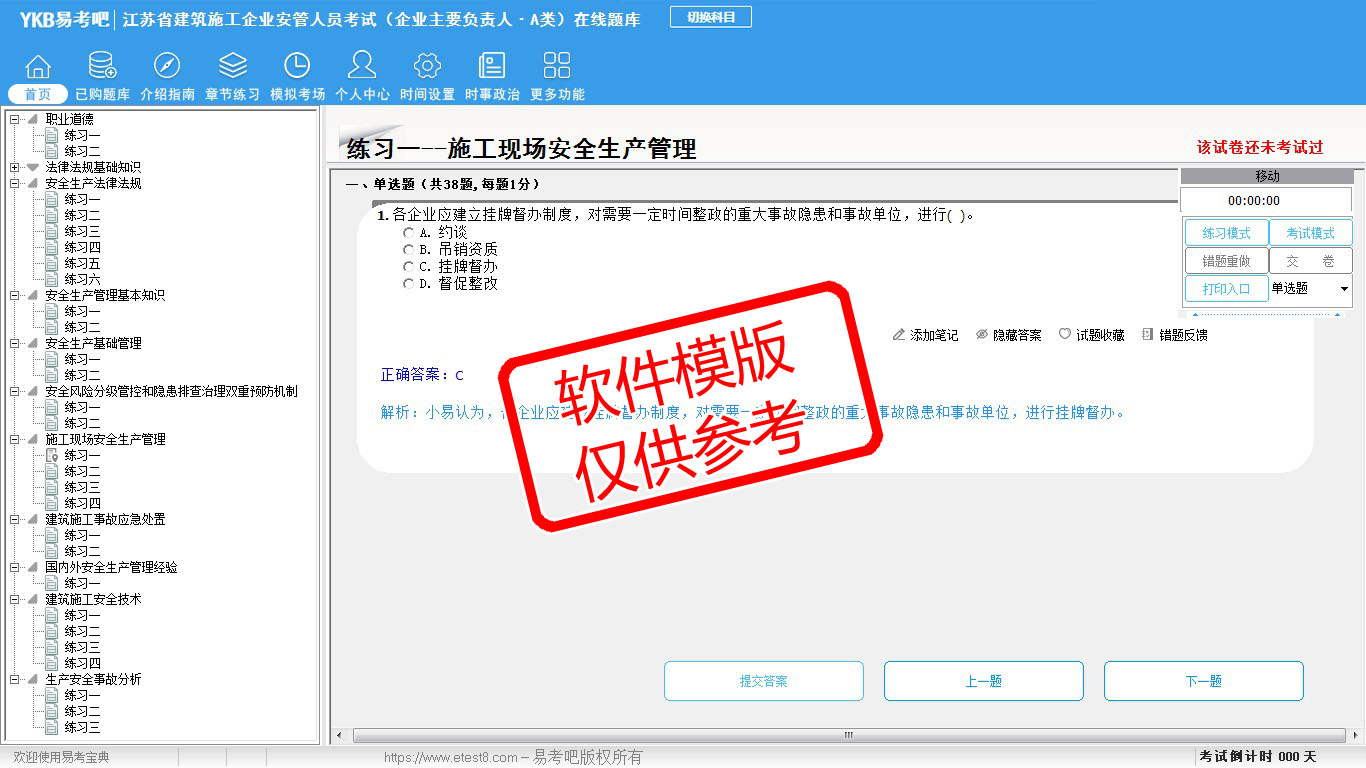Collapse the 职业道德 tree node
This screenshot has height=768, width=1366.
click(x=14, y=120)
